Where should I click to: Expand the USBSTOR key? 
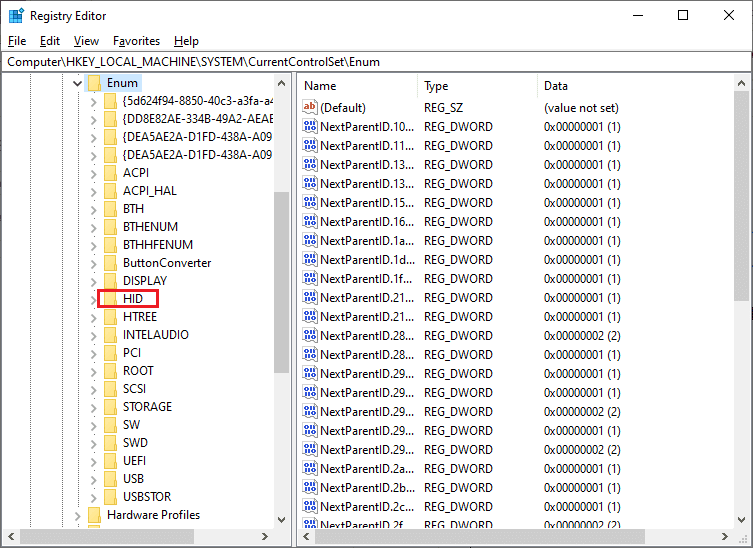(x=94, y=497)
